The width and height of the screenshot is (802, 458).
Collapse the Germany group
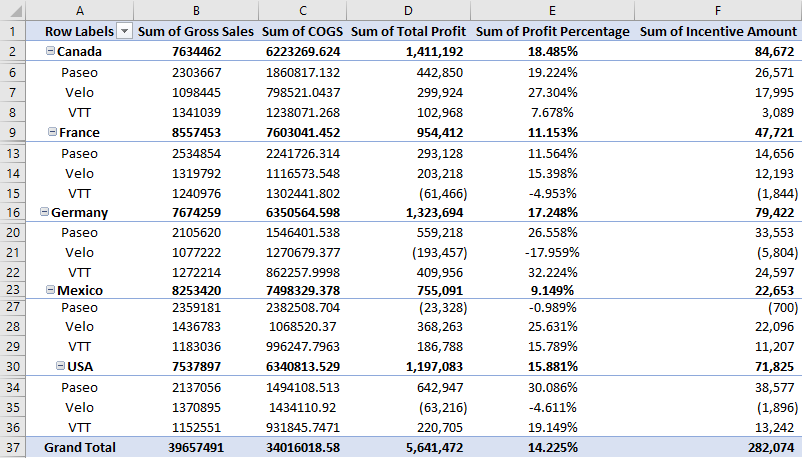[x=44, y=212]
